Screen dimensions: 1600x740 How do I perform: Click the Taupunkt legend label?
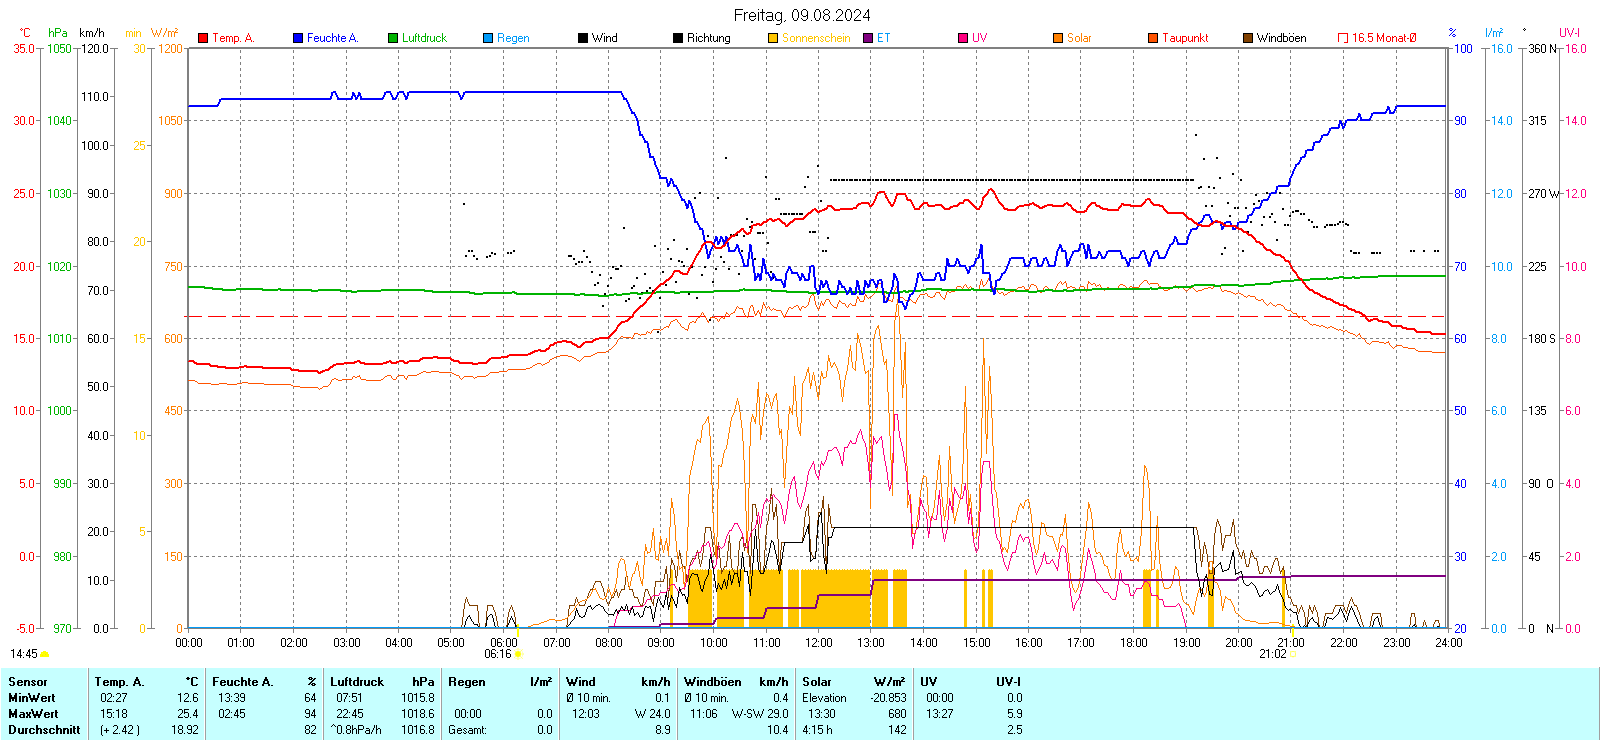tap(1185, 38)
